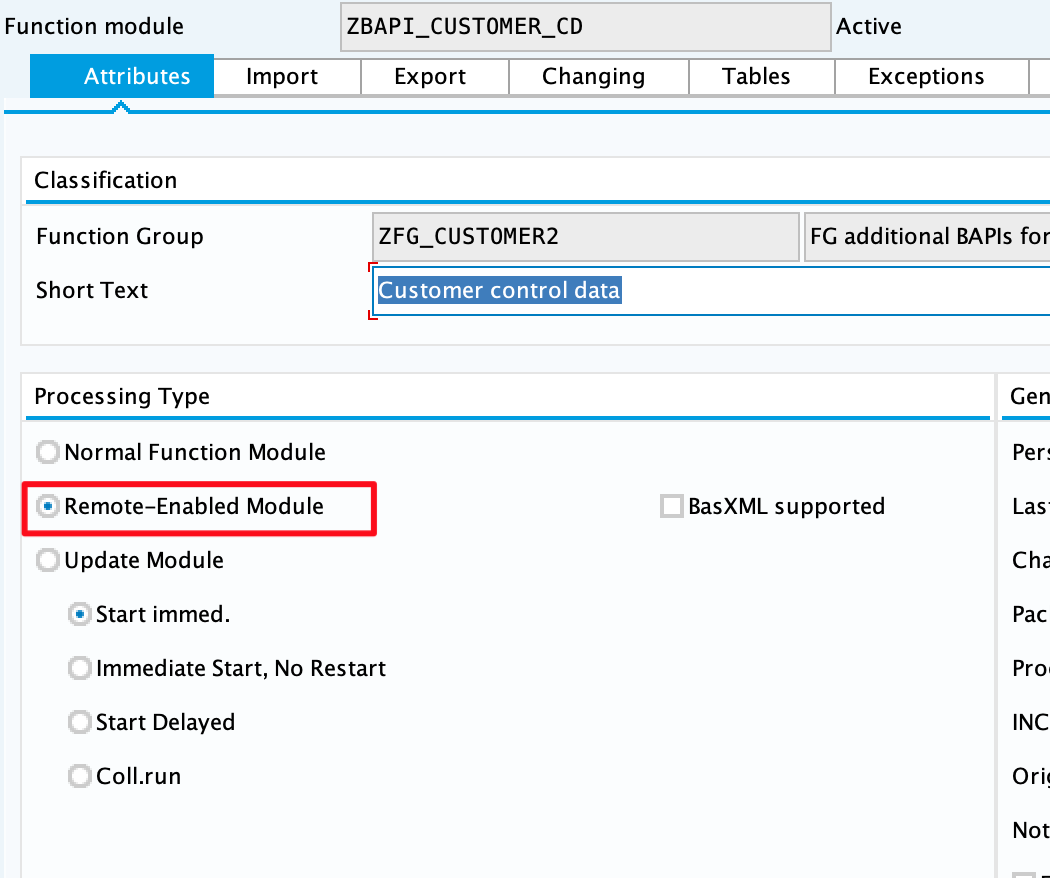
Task: Select the Start Delayed option
Action: pyautogui.click(x=80, y=723)
